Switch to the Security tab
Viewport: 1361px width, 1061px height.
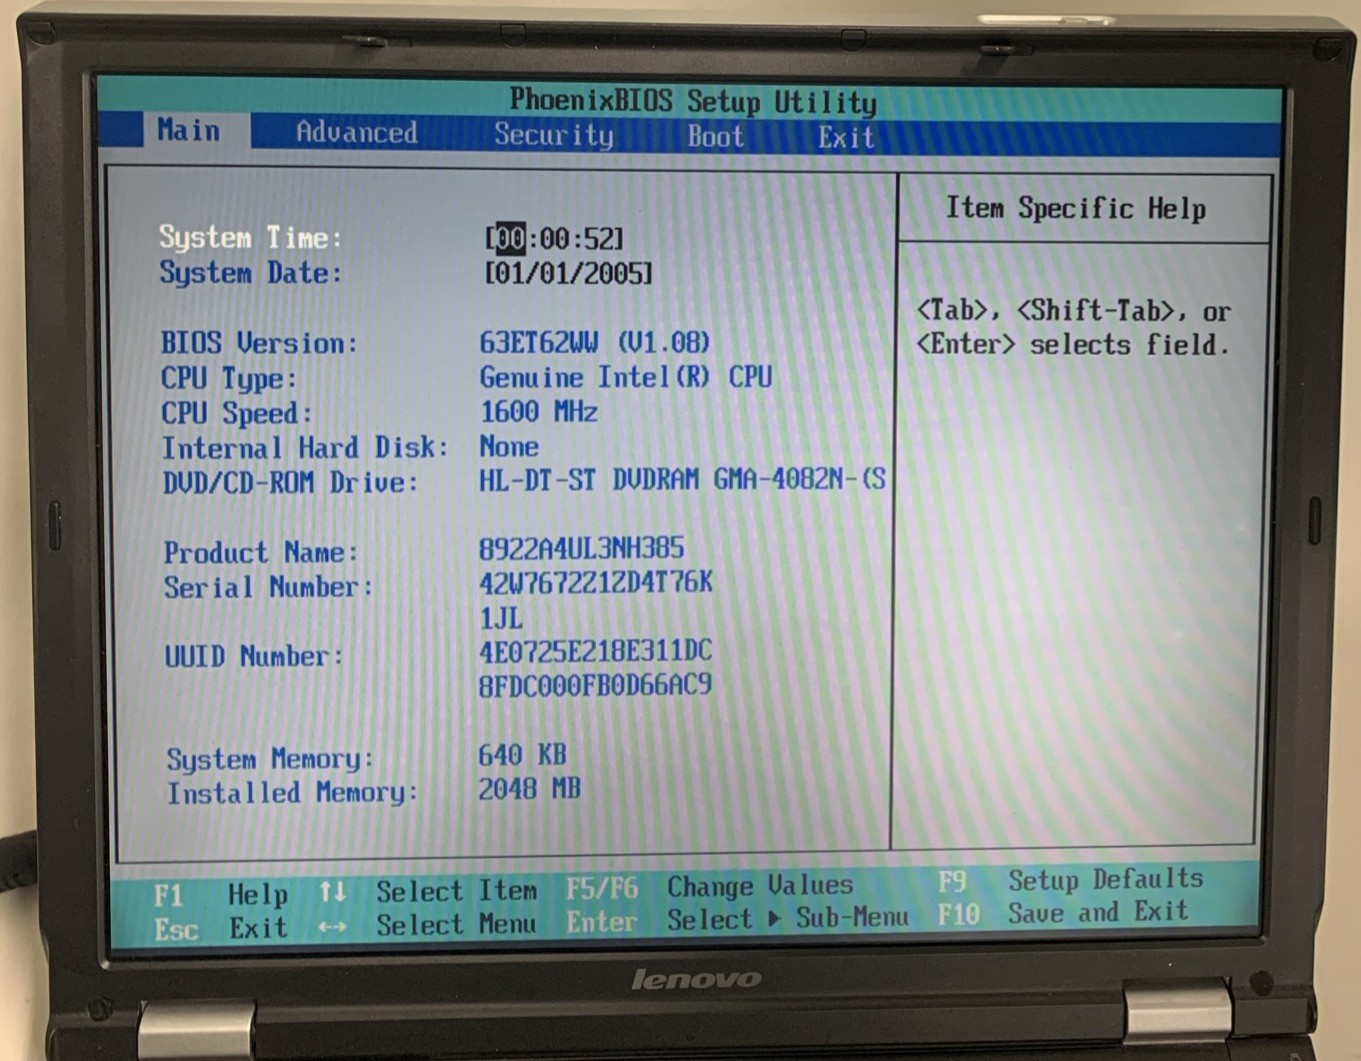[x=553, y=135]
